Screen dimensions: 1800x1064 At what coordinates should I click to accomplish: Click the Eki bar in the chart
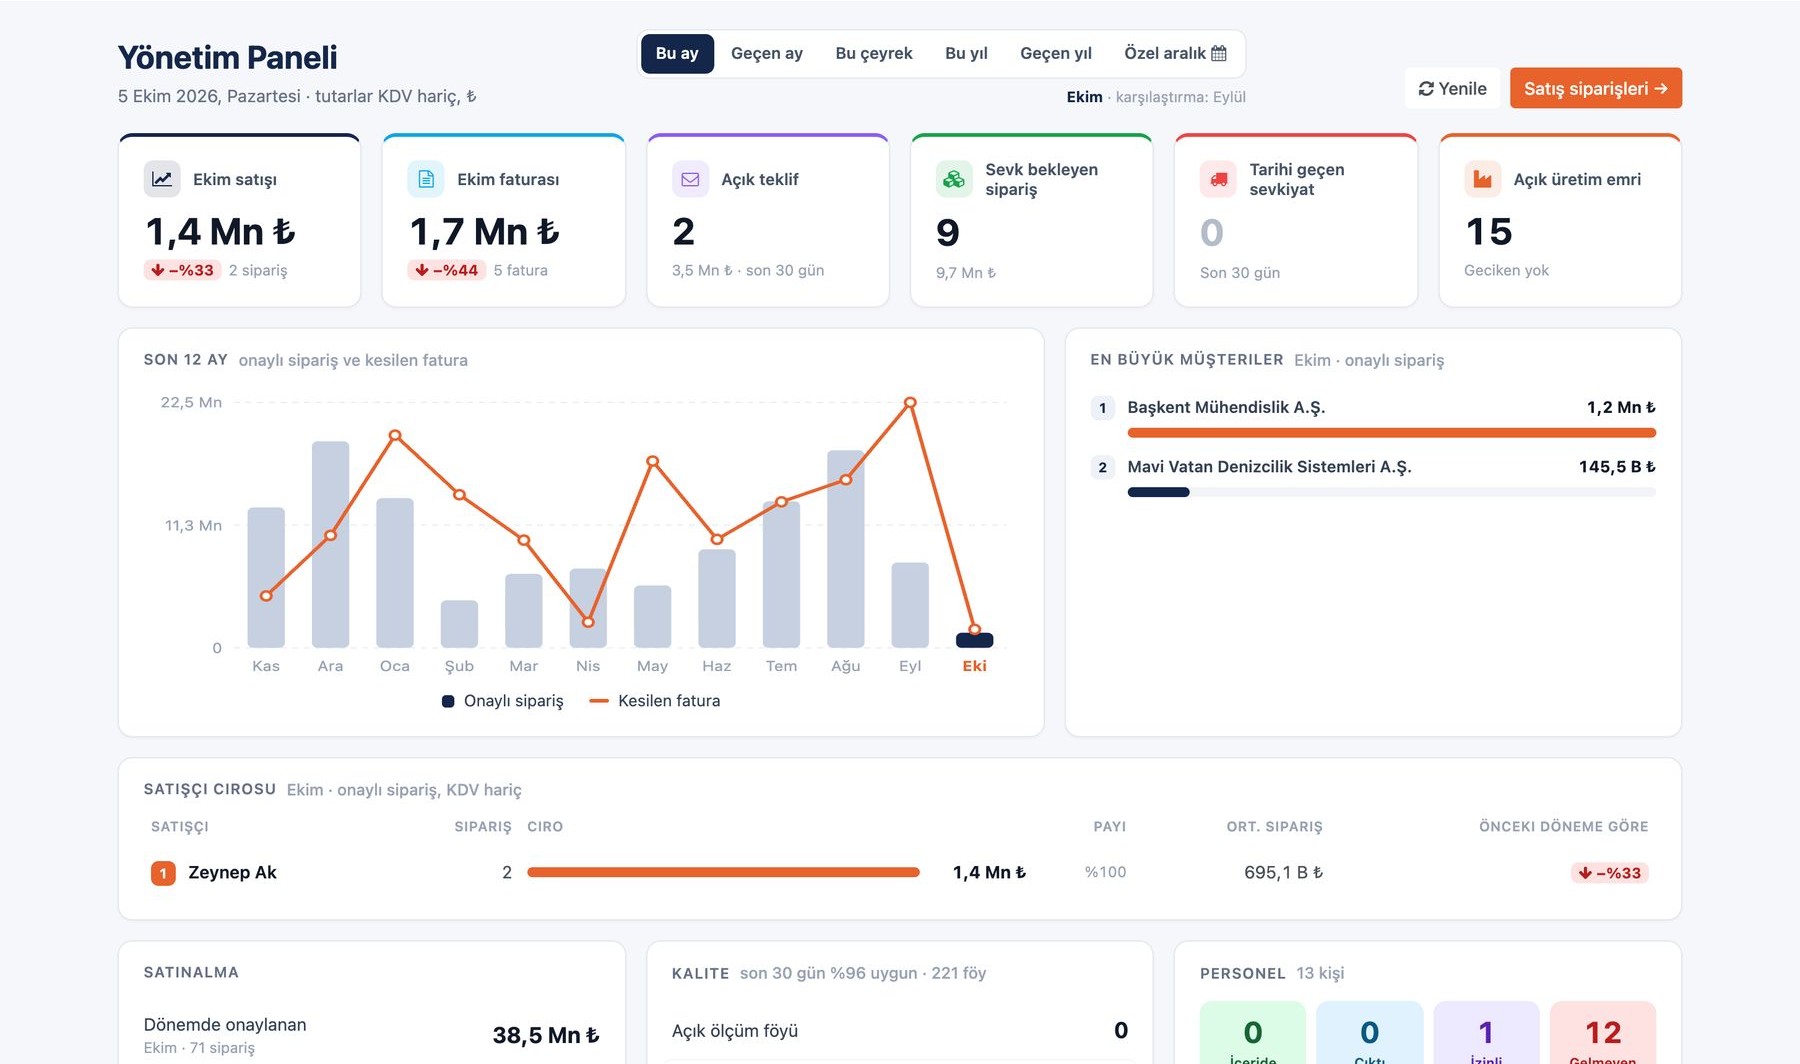point(975,640)
